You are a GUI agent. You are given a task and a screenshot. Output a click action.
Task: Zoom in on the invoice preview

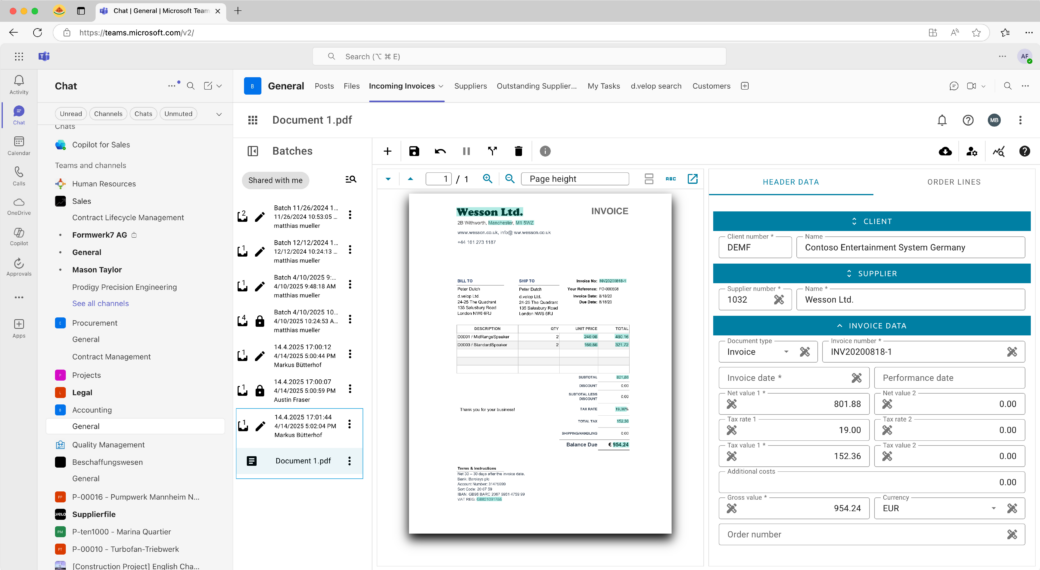tap(488, 178)
